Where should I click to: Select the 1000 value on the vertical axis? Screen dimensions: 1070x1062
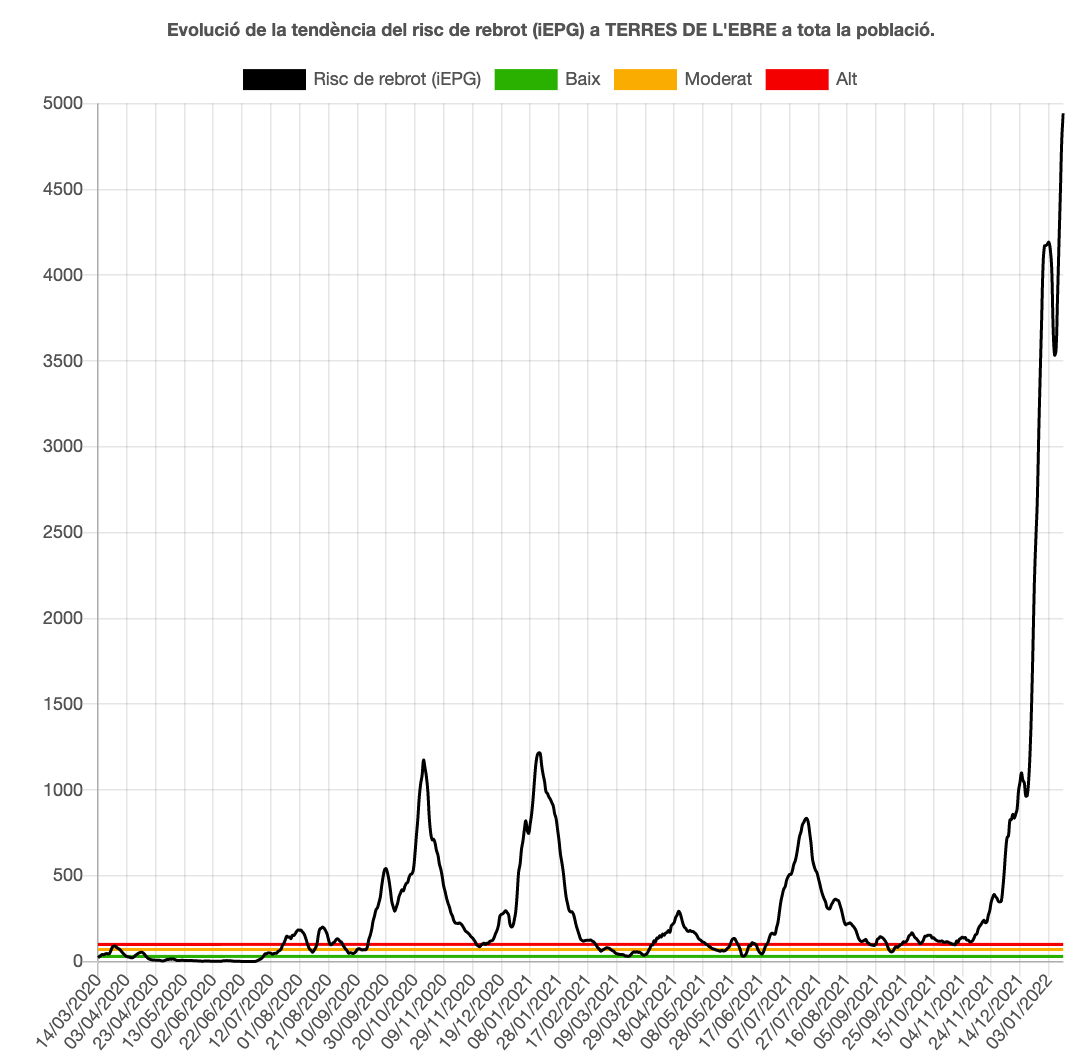pos(64,790)
